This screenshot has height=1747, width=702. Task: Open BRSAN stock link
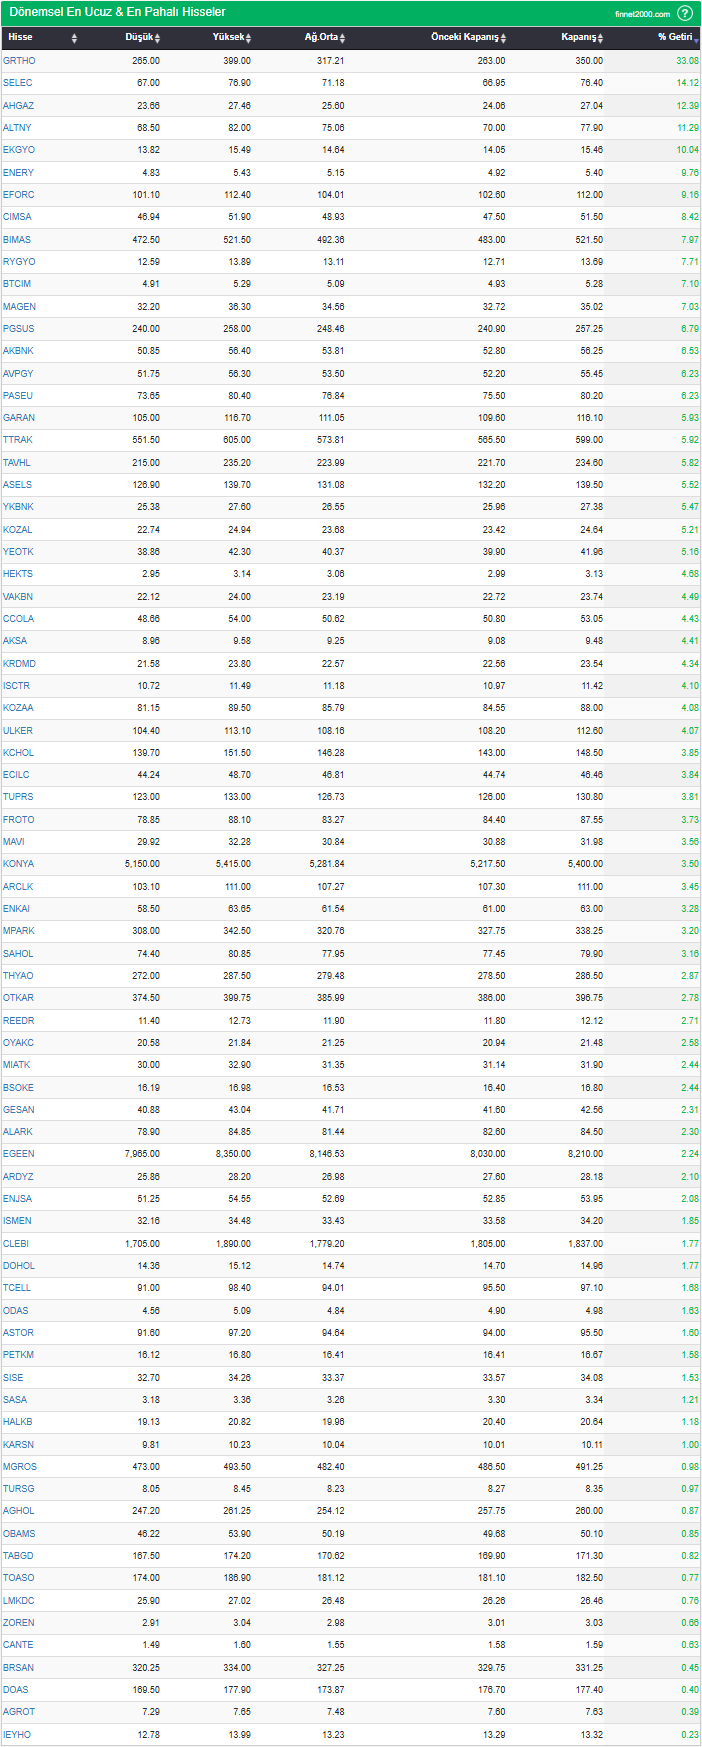point(18,1668)
